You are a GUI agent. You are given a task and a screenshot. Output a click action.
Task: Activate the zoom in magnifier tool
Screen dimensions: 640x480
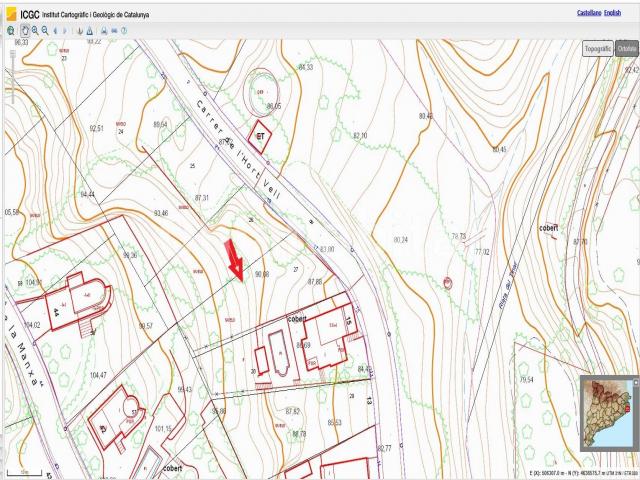point(34,31)
